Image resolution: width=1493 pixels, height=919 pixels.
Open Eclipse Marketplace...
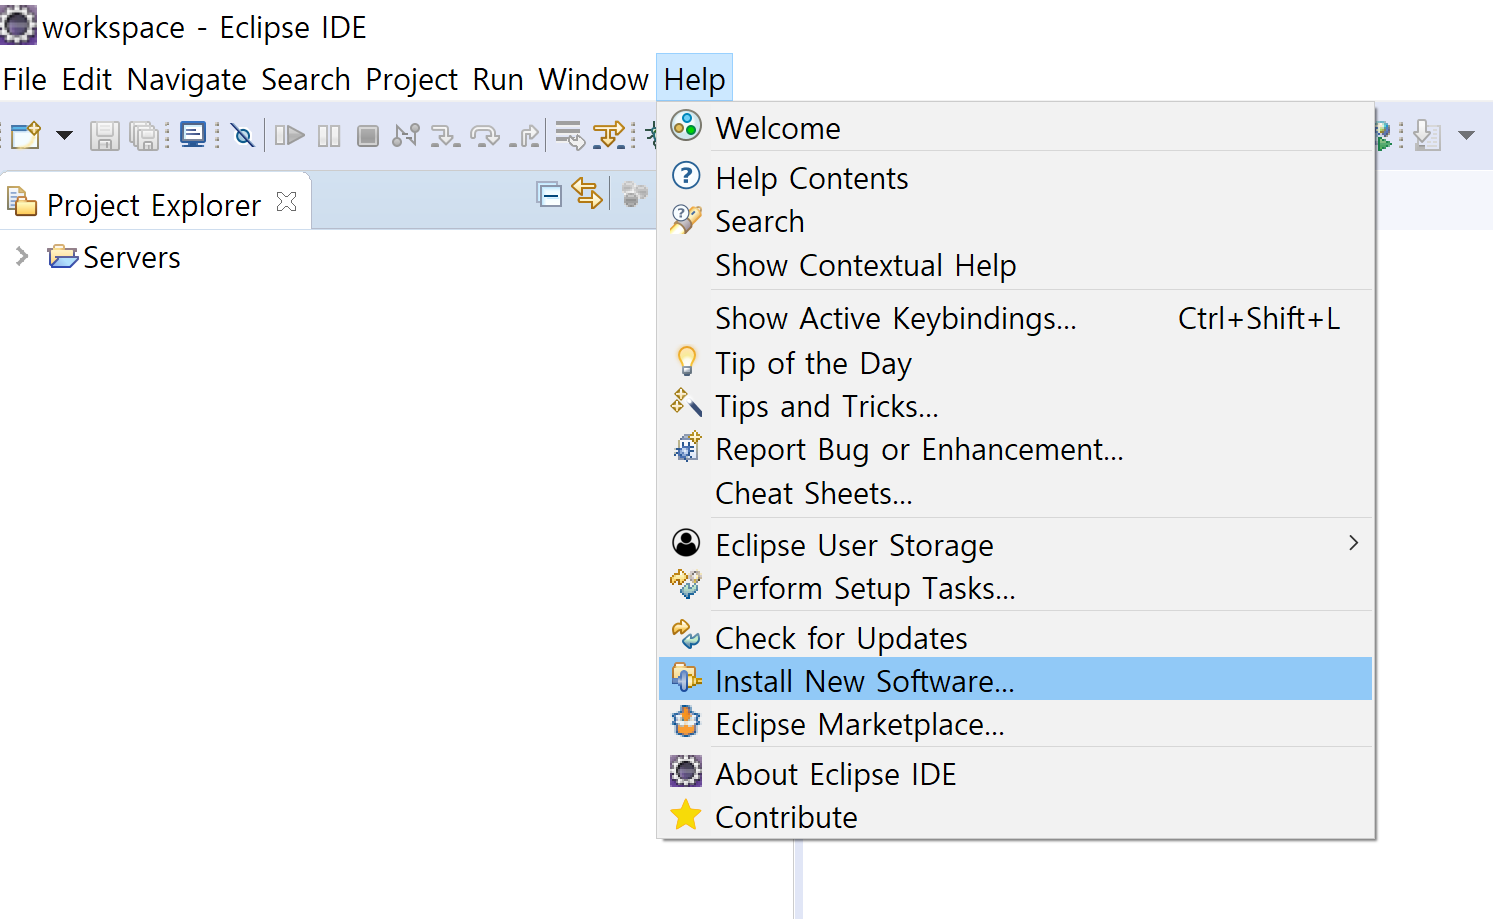[x=1015, y=723]
